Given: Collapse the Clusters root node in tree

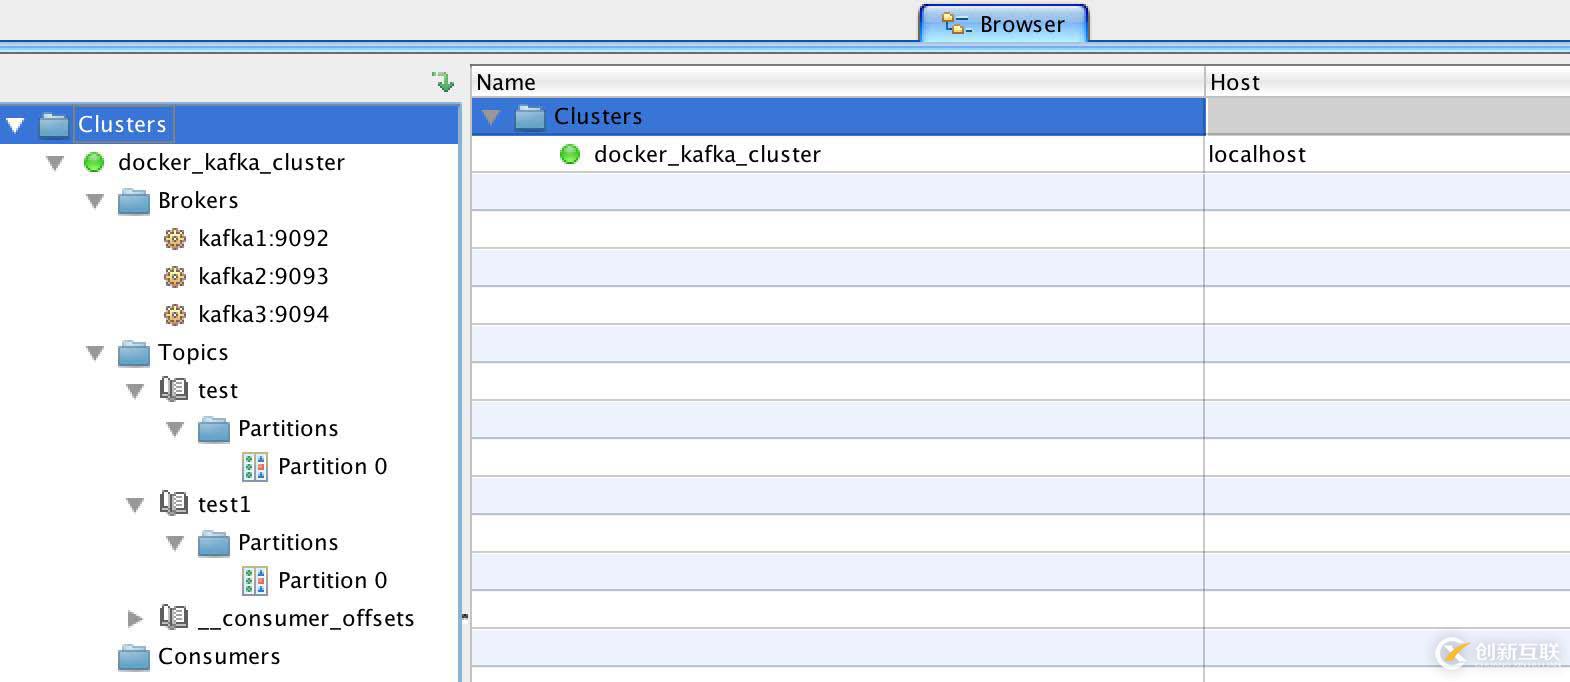Looking at the screenshot, I should coord(15,125).
